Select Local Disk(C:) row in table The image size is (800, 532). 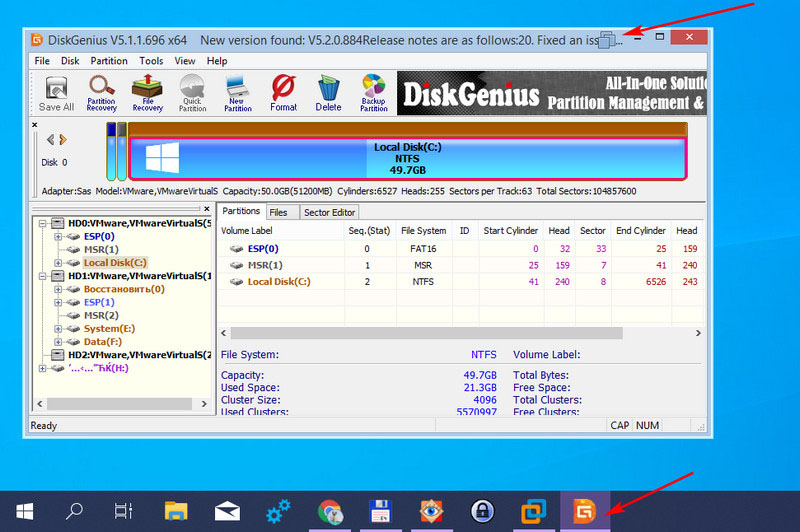tap(461, 282)
